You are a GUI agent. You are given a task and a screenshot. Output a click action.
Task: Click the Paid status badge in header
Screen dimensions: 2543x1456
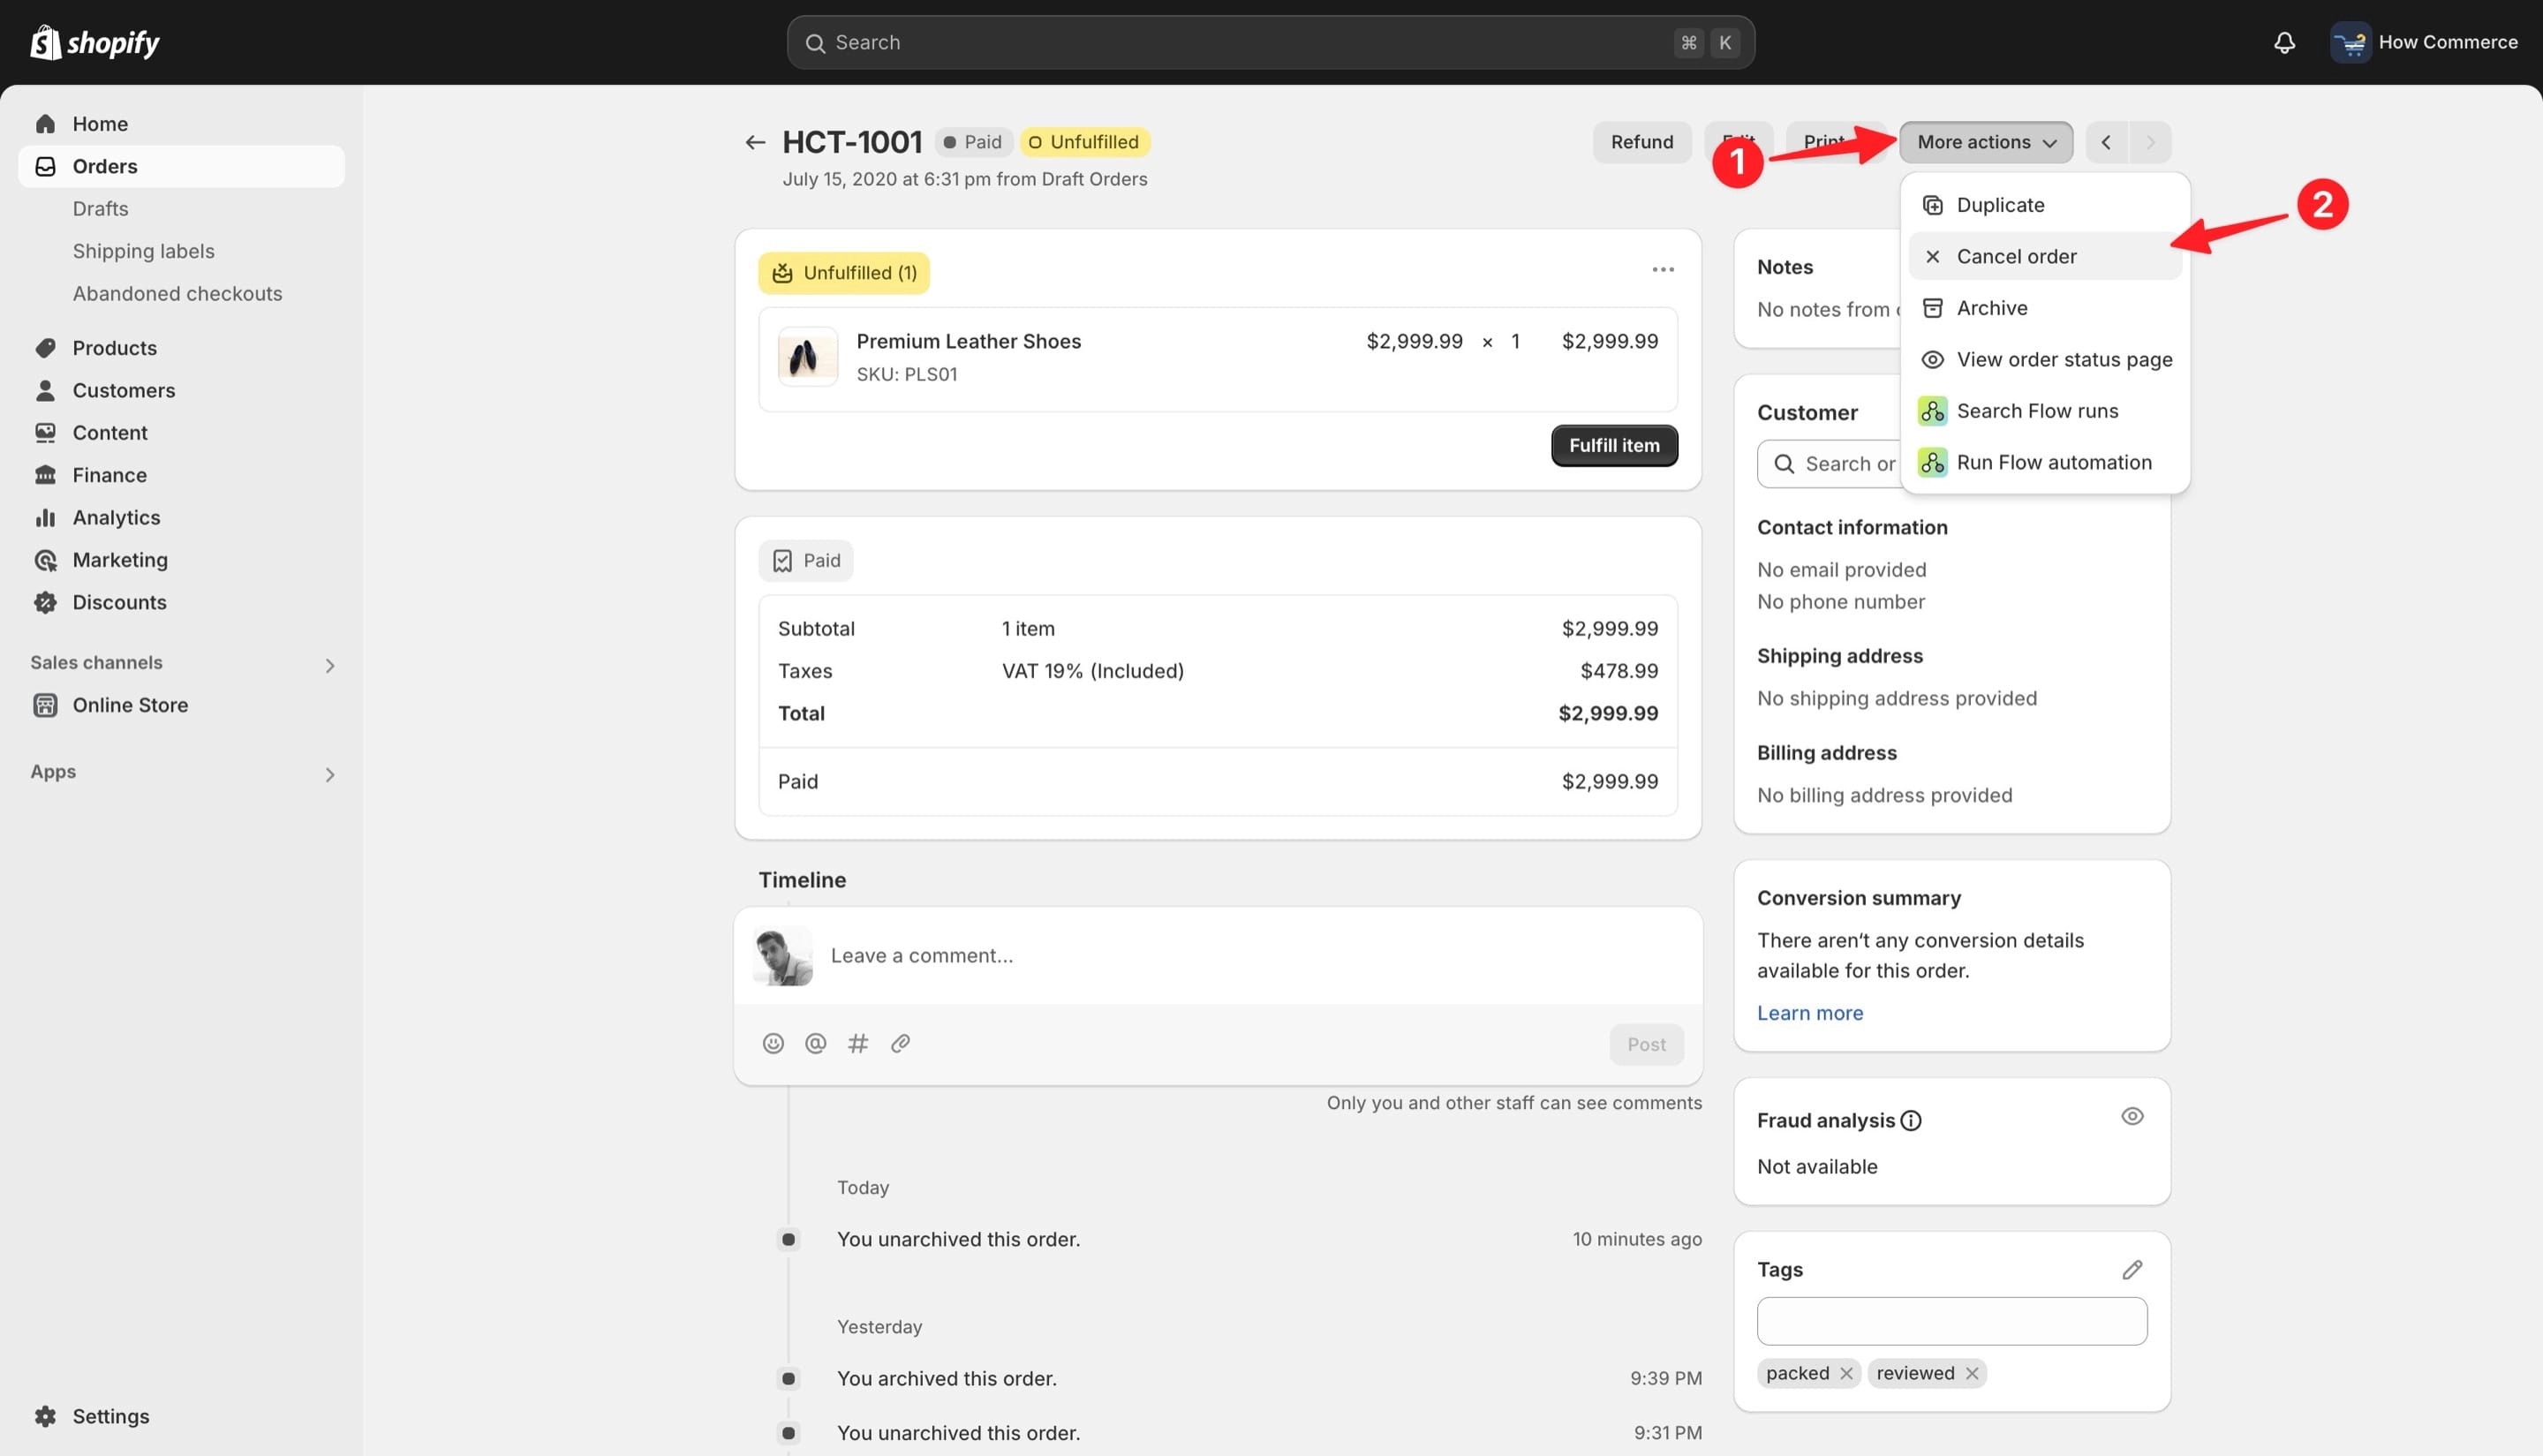coord(973,142)
